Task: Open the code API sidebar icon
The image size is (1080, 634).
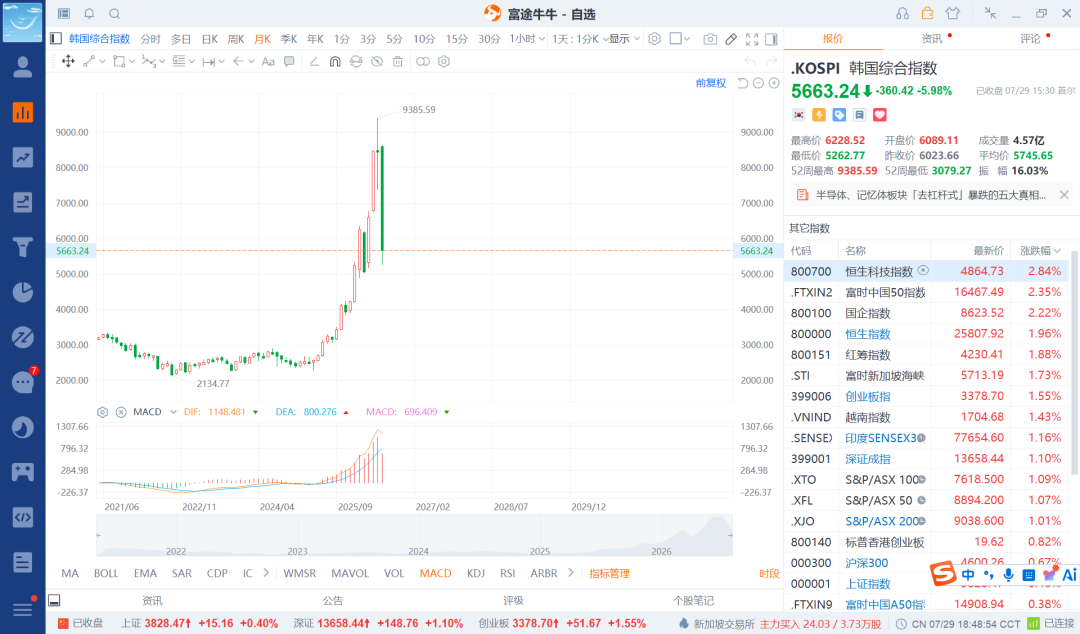Action: coord(23,518)
